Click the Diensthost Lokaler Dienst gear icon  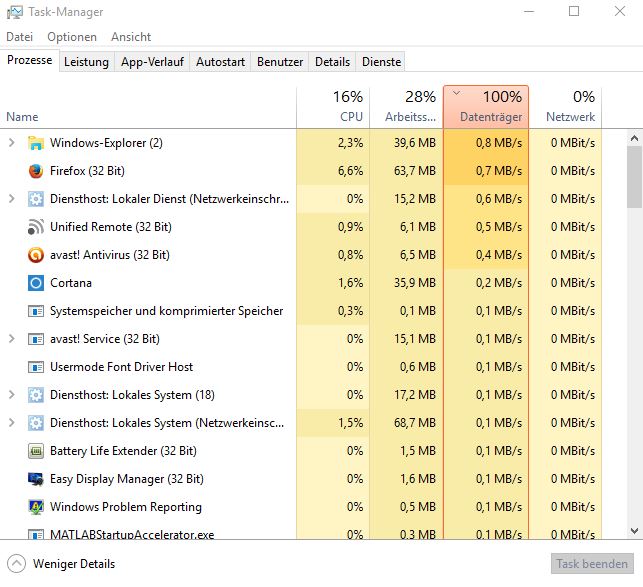pyautogui.click(x=36, y=199)
